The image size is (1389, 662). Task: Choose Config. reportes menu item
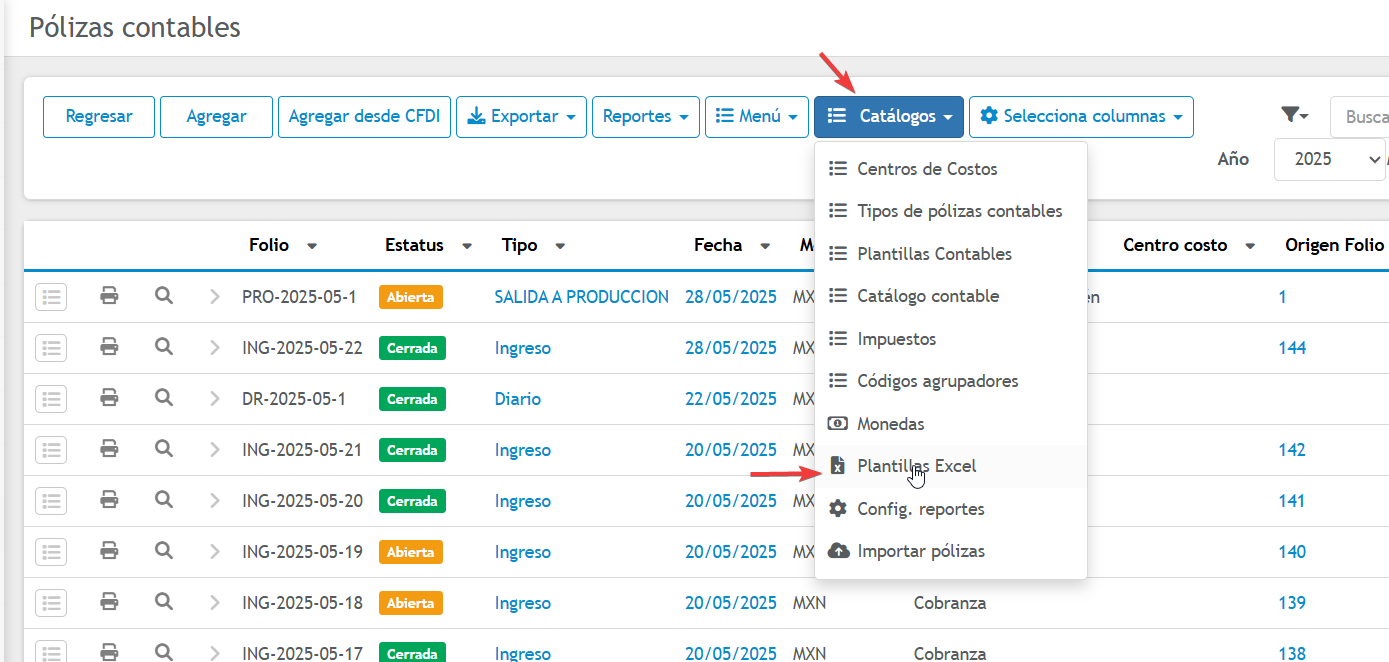point(951,509)
